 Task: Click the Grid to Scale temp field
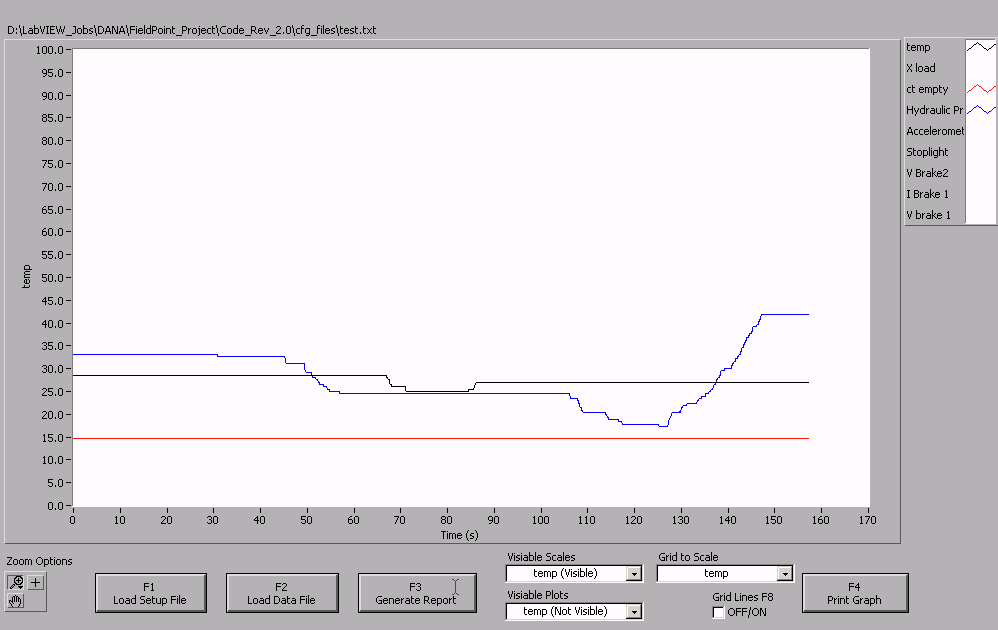coord(717,573)
